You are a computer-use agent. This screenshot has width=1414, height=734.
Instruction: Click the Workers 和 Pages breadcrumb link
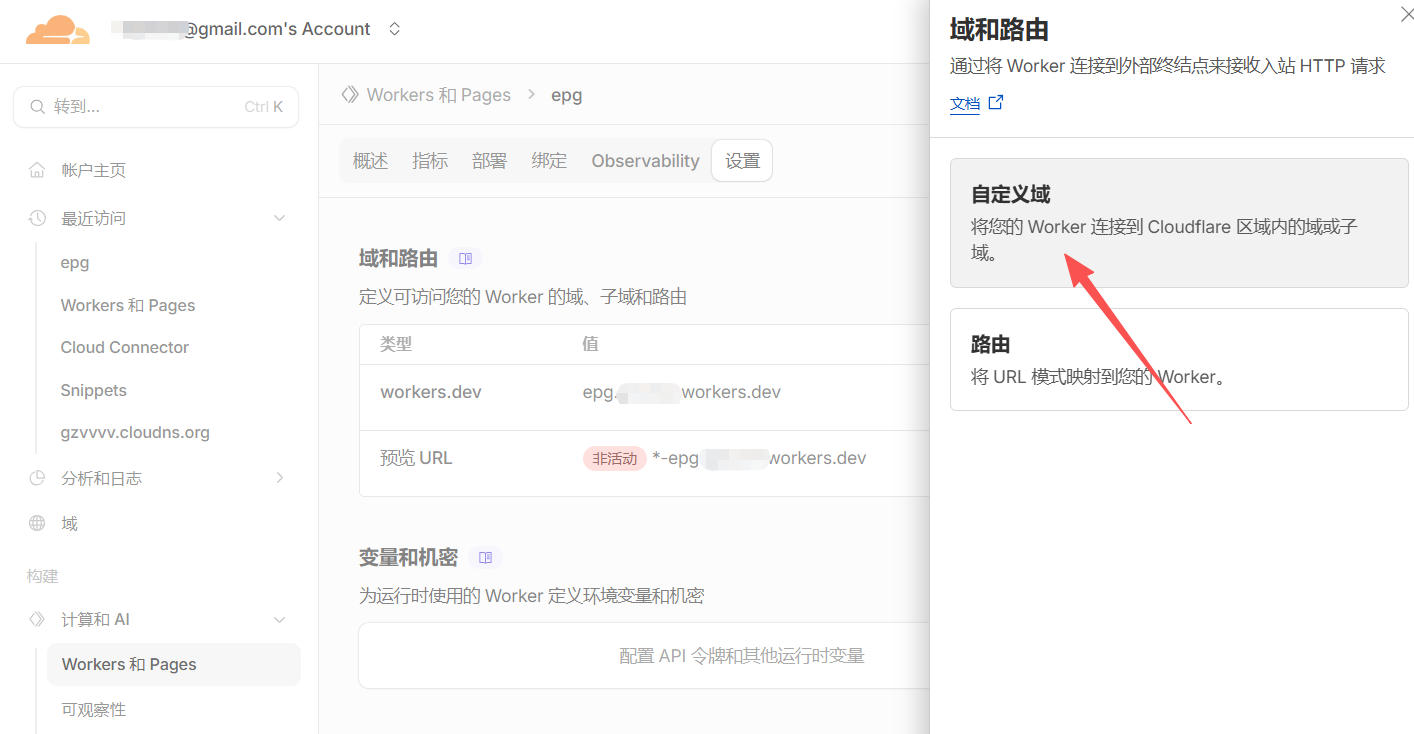point(438,95)
